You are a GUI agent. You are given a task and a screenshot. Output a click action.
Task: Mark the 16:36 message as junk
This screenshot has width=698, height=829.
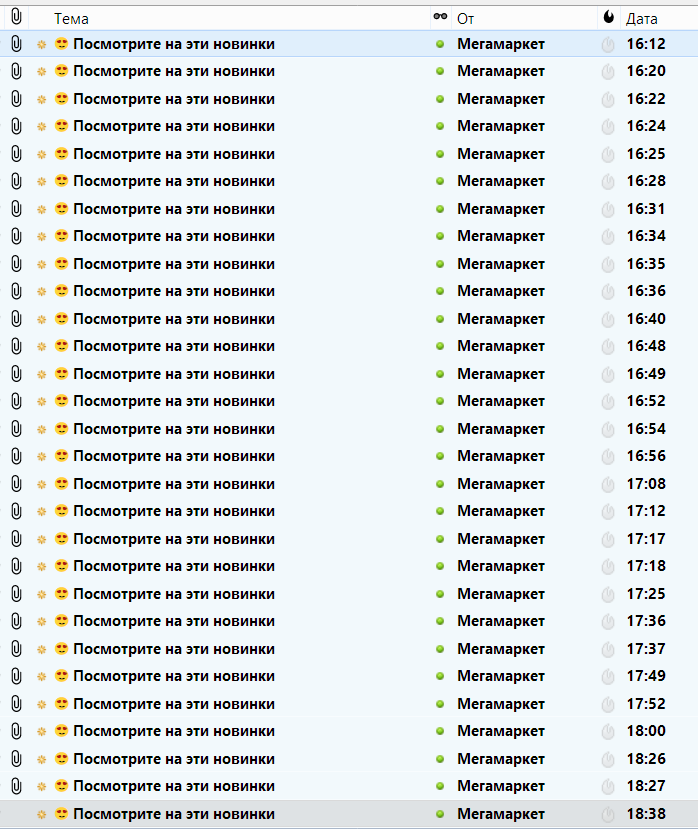click(x=608, y=292)
